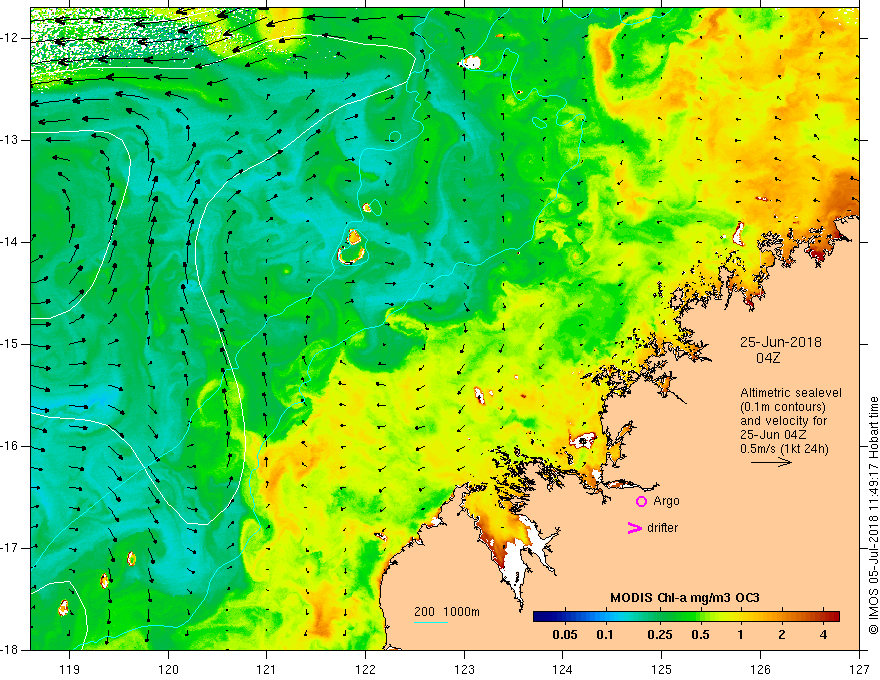
Task: Click the latitude label '-15'
Action: click(10, 344)
